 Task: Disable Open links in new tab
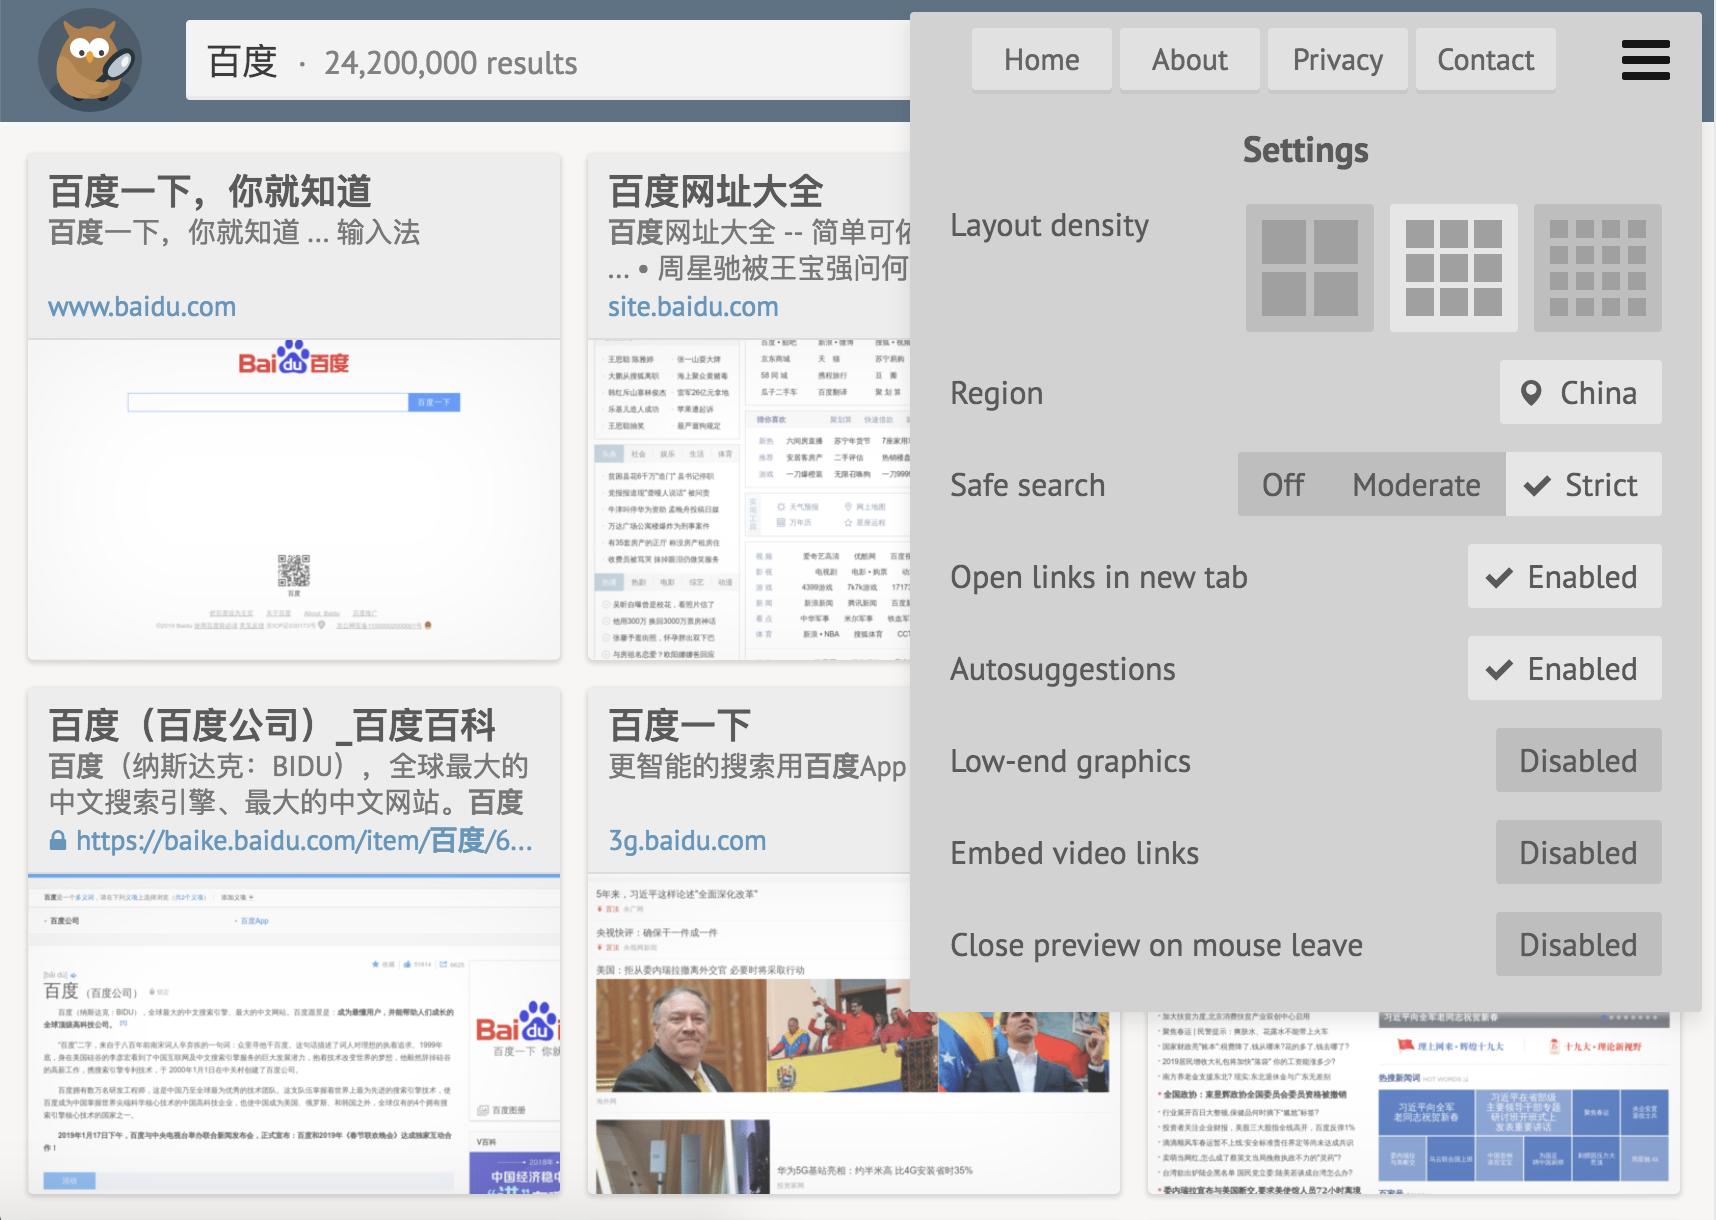point(1564,577)
